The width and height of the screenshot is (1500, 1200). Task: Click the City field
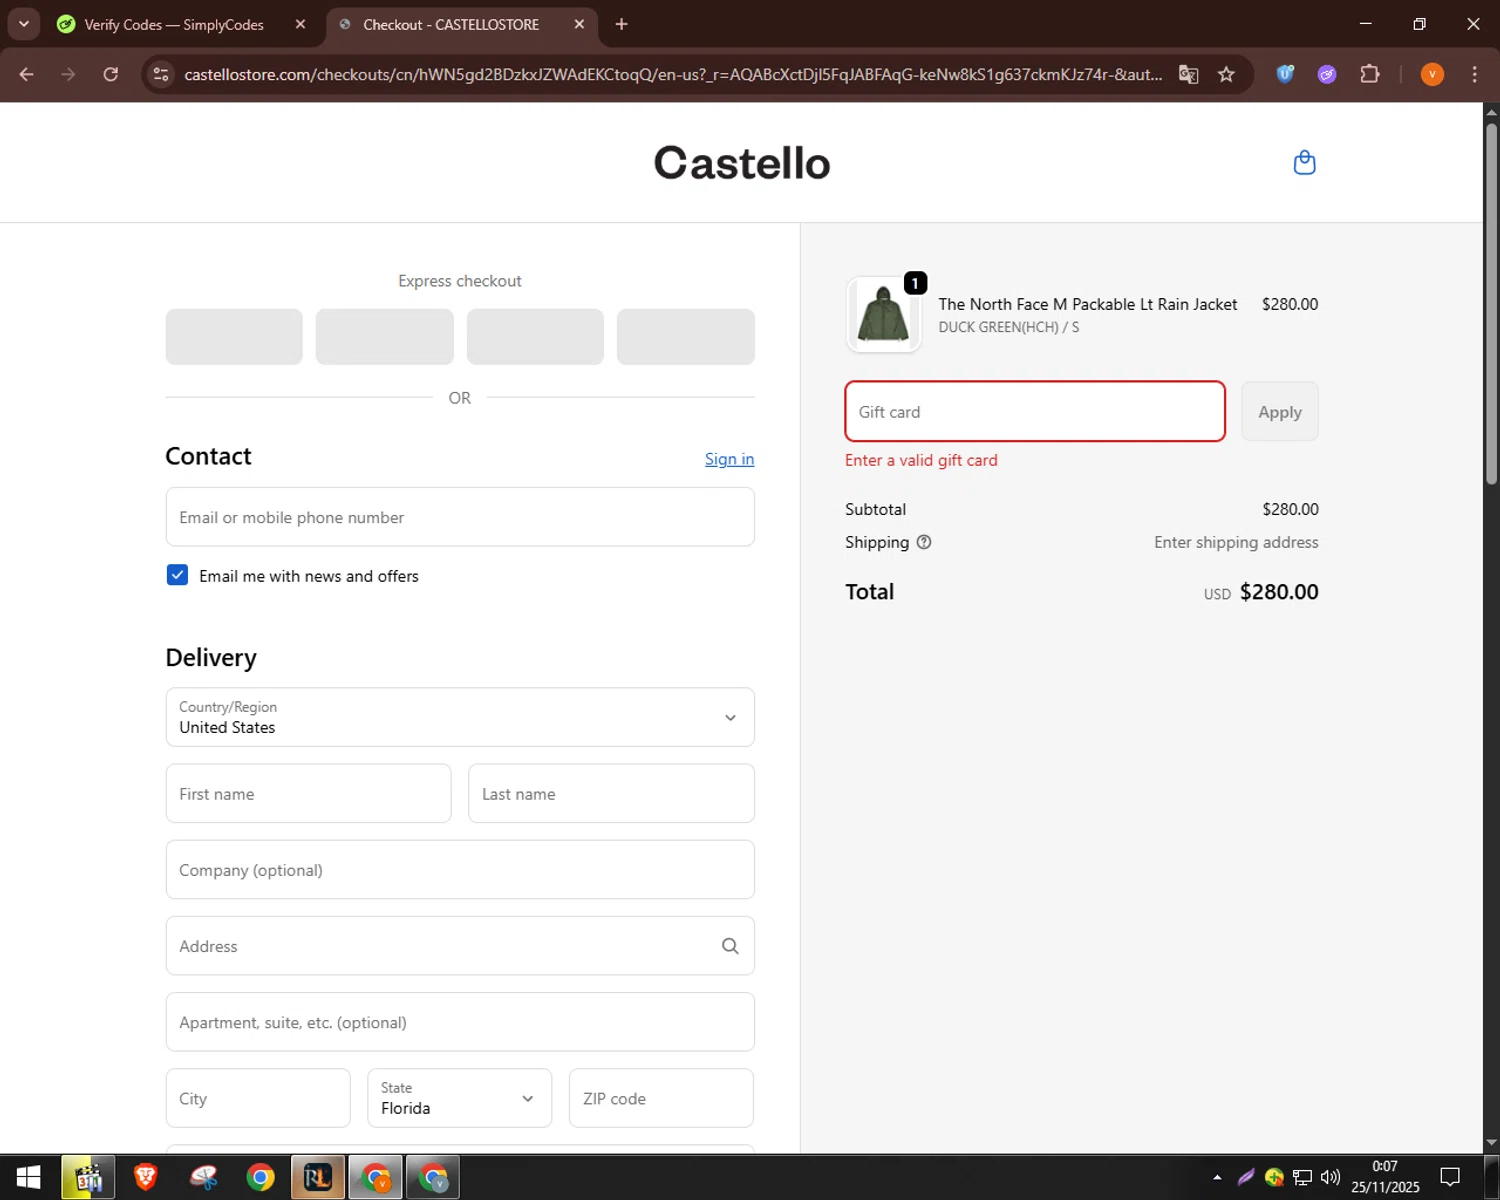click(x=258, y=1098)
